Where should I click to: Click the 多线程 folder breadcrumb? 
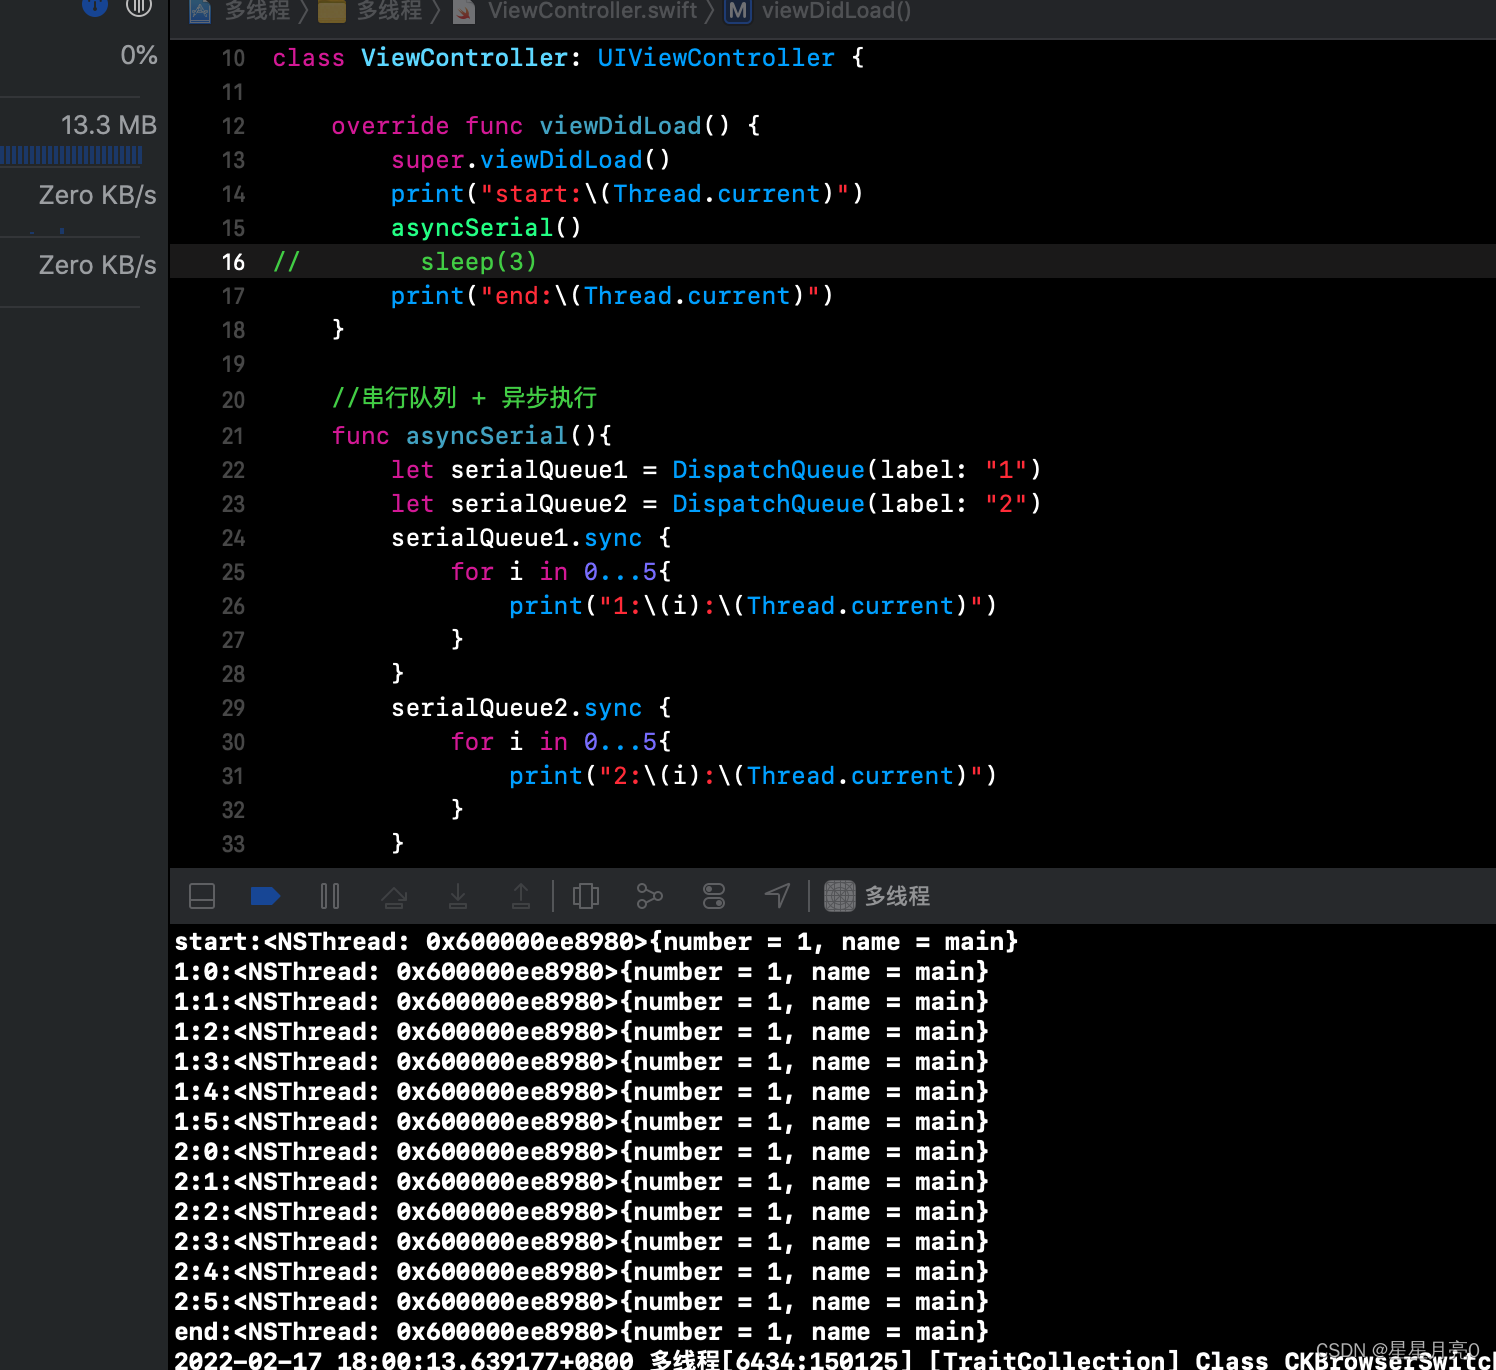click(x=372, y=11)
